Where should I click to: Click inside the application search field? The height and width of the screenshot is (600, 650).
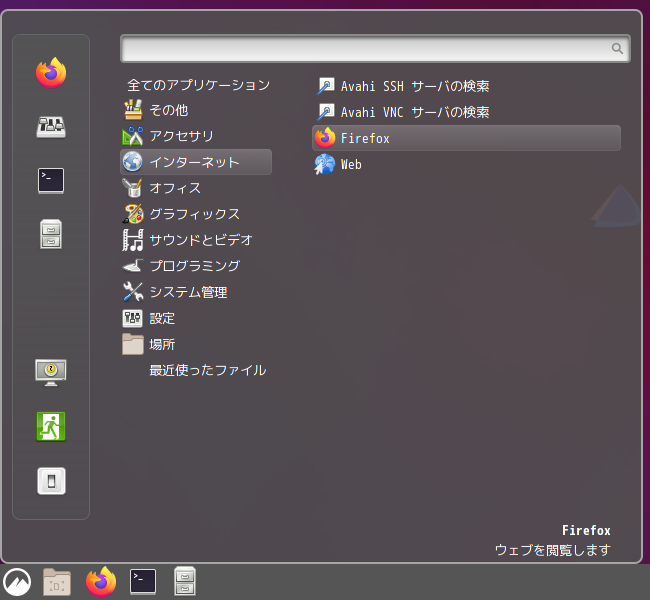375,49
